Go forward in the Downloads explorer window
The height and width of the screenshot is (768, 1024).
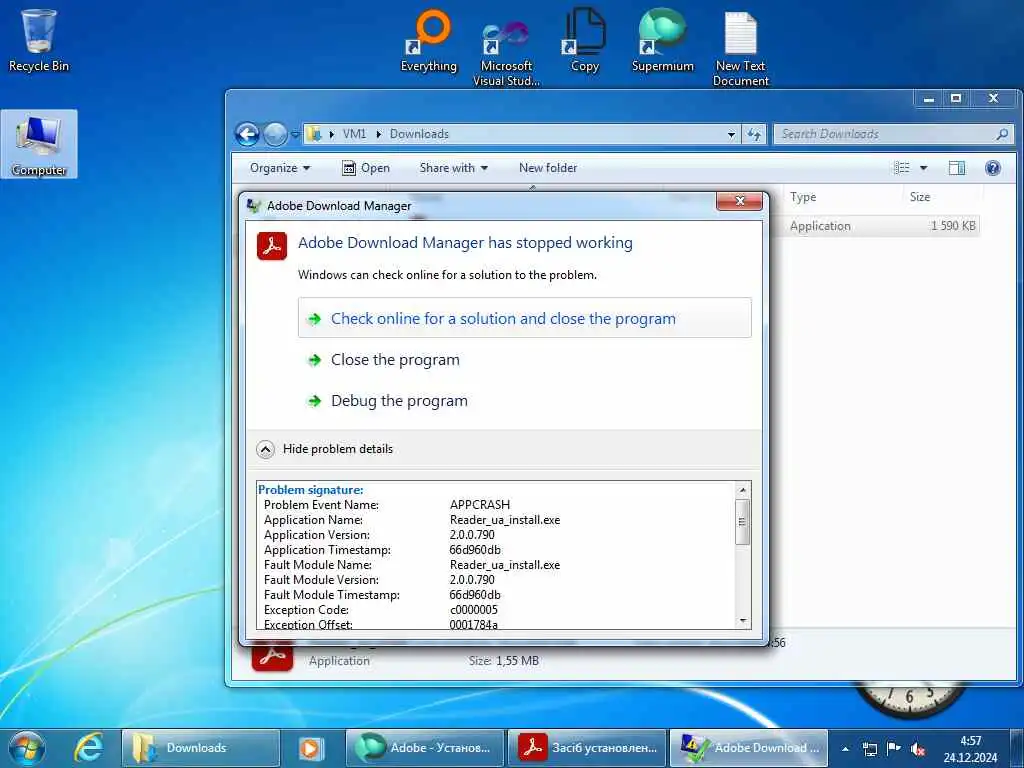(275, 135)
